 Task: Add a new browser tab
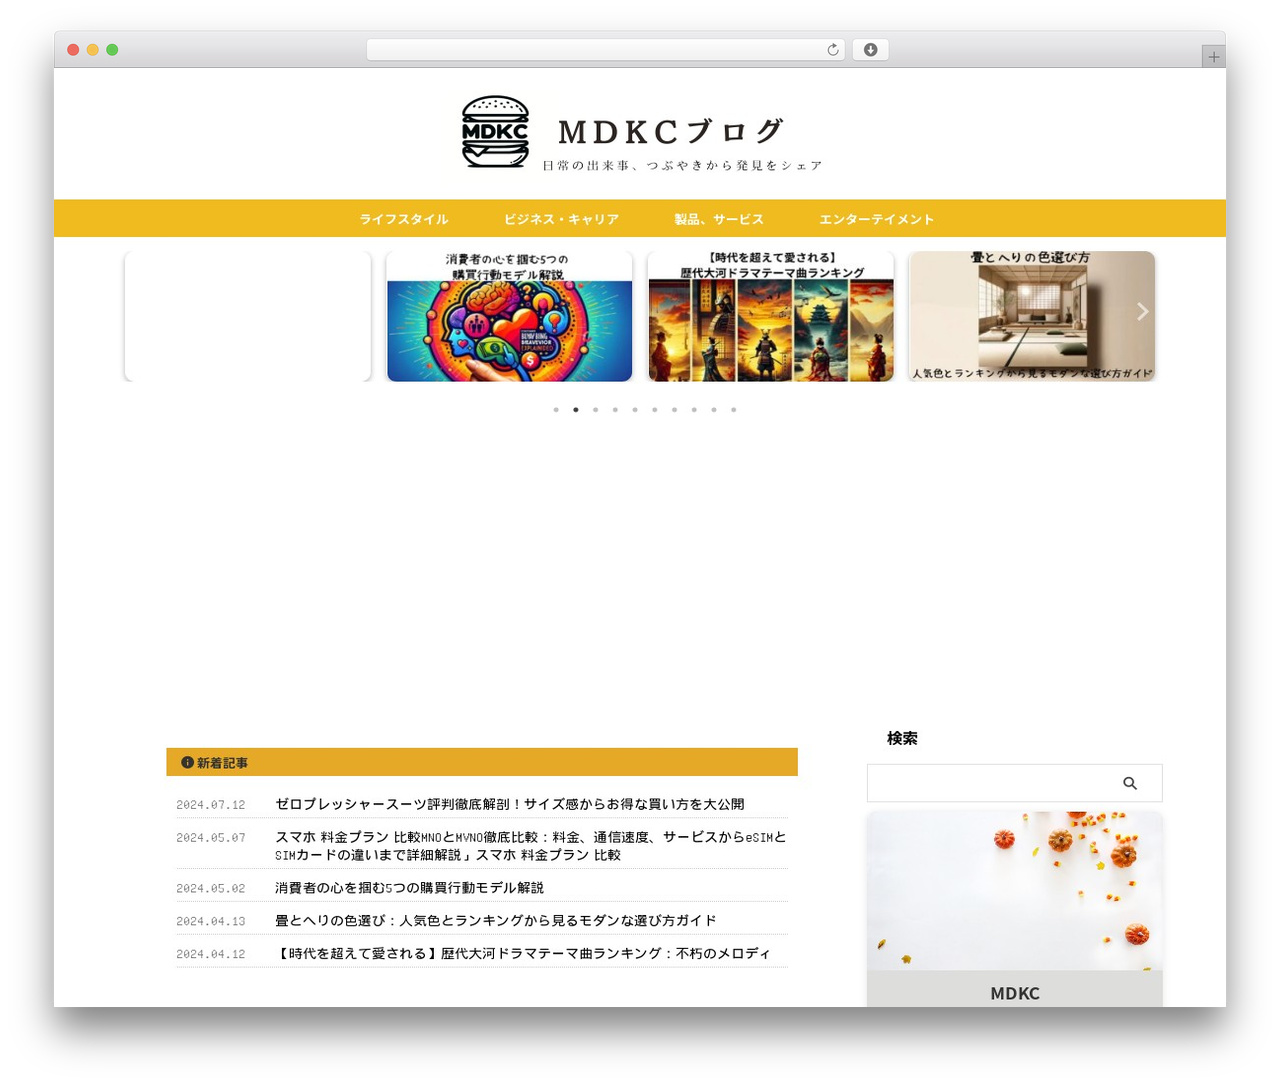click(x=1214, y=57)
